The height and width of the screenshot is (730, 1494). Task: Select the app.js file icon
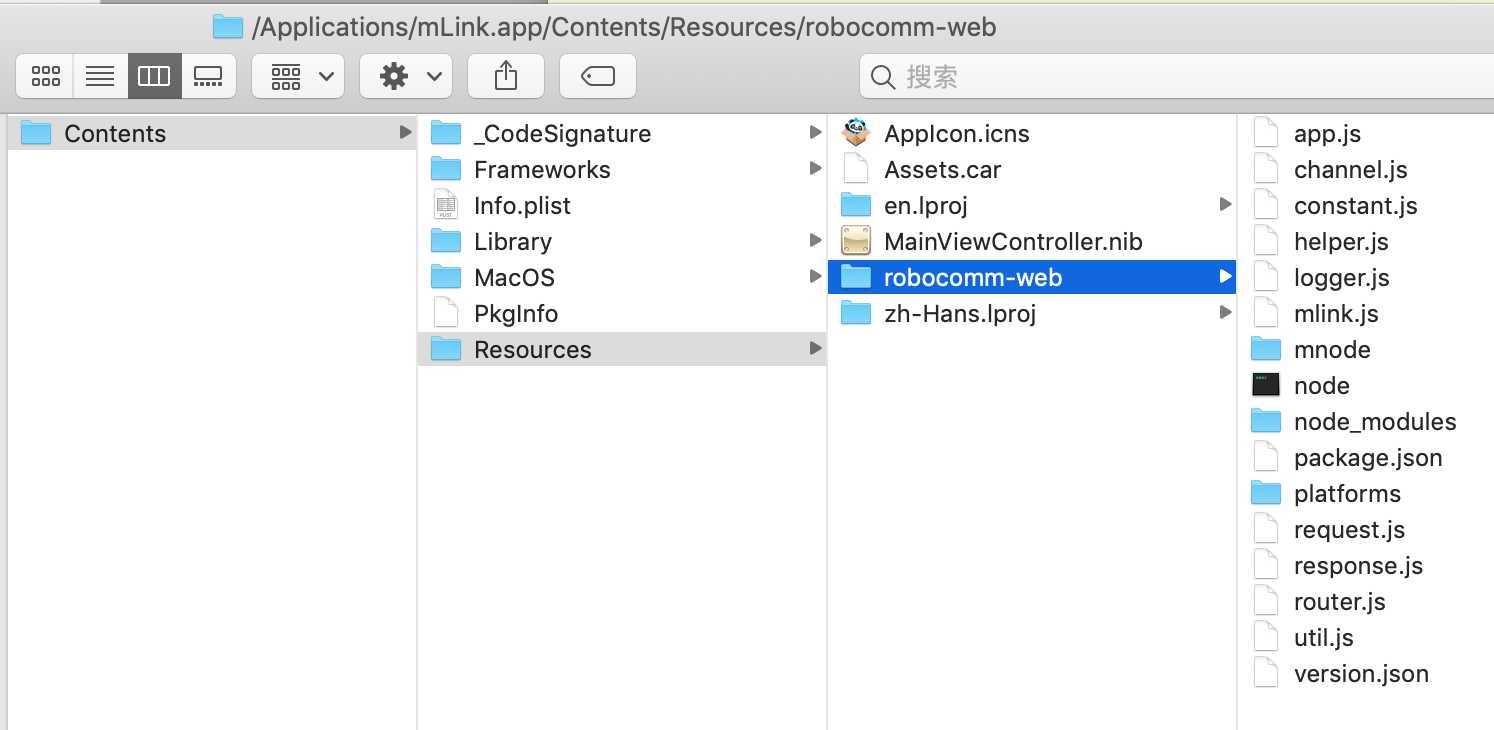pos(1266,133)
